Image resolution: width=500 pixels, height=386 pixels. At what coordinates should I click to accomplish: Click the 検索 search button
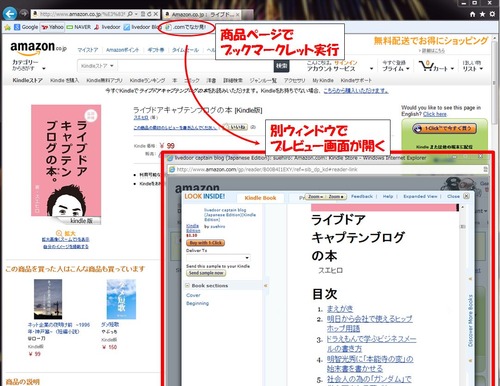coord(281,66)
